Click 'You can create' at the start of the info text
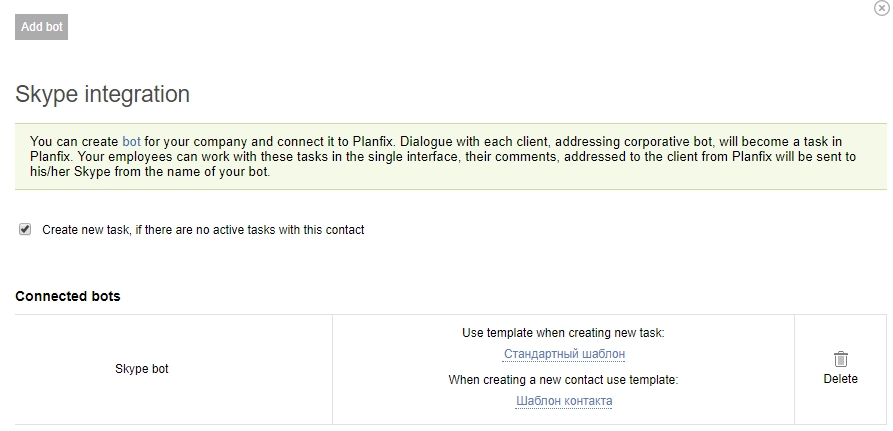Screen dimensions: 893x431 (74, 141)
